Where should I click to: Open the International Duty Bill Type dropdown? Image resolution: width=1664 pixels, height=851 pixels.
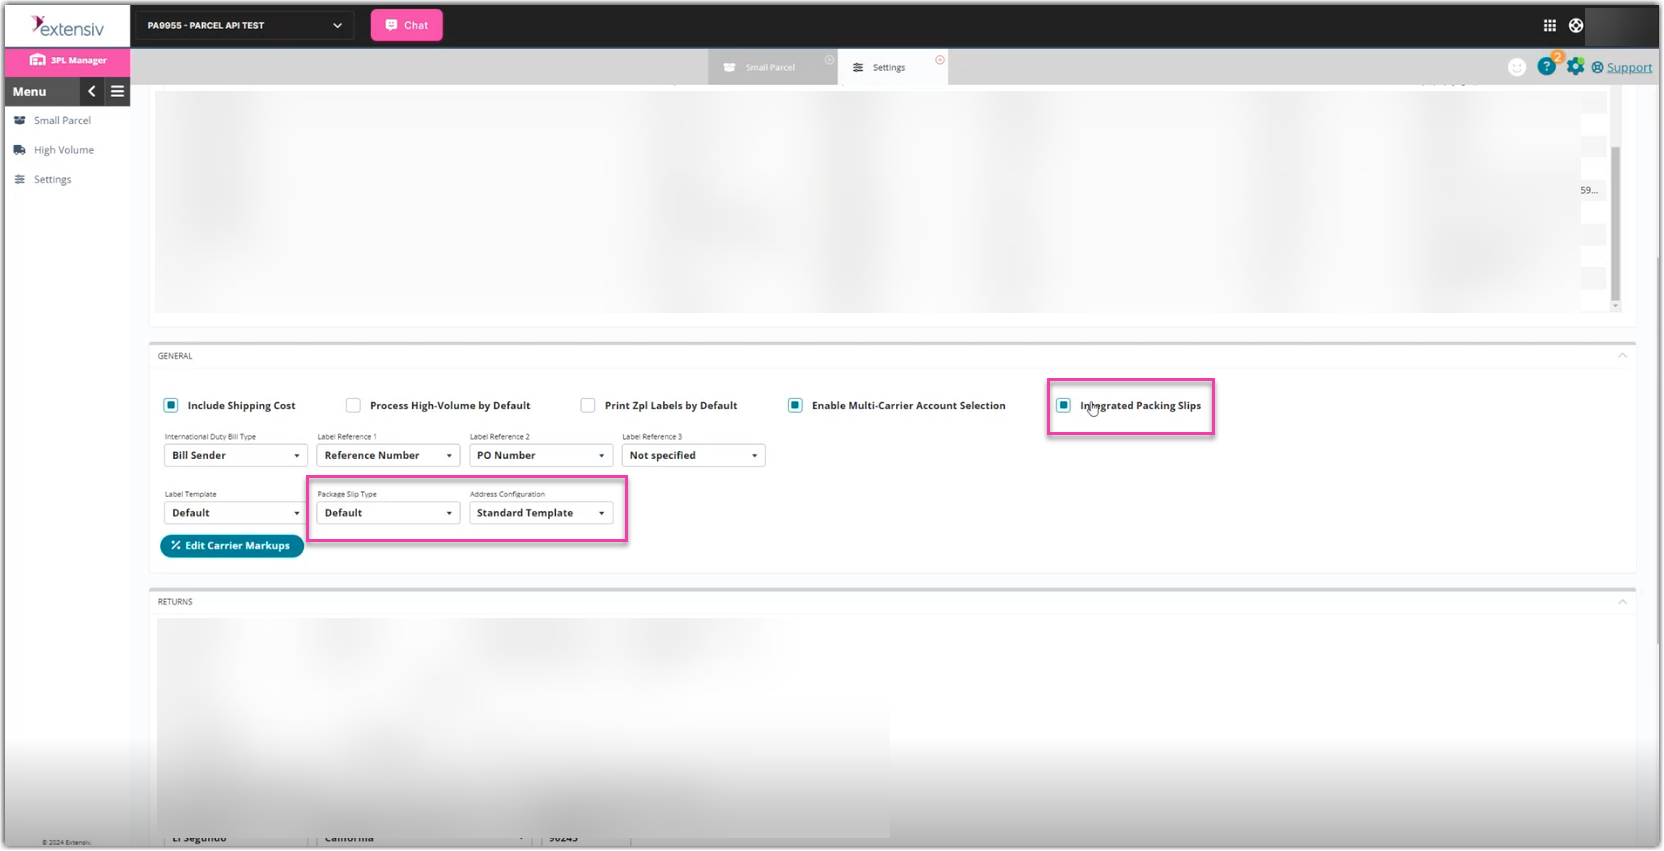pos(235,455)
